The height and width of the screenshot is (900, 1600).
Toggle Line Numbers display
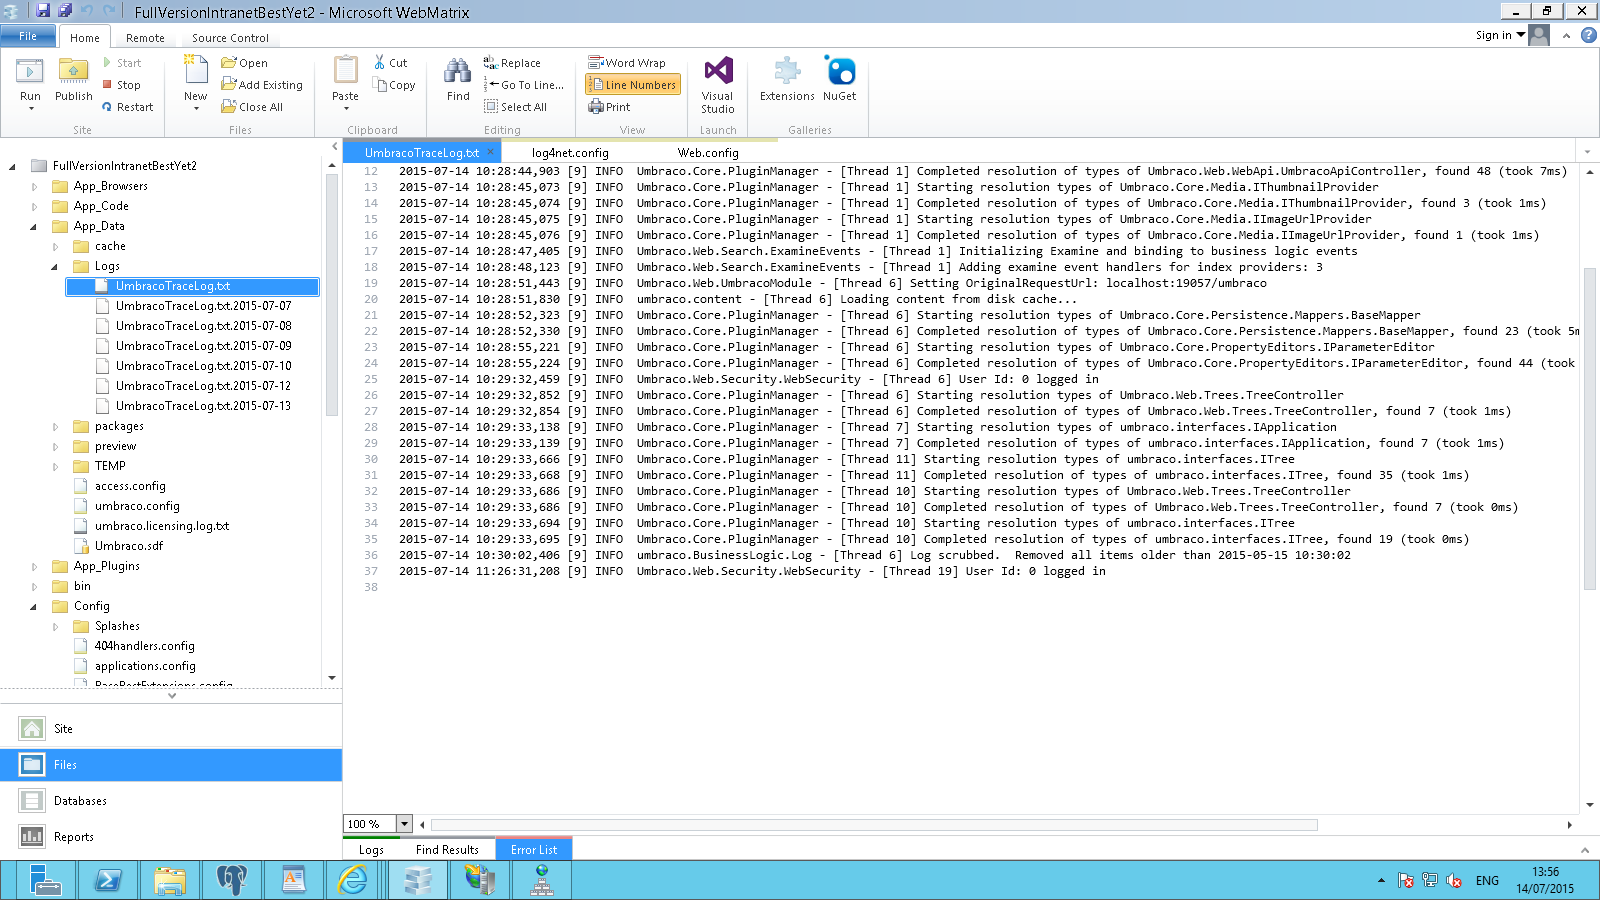(632, 85)
